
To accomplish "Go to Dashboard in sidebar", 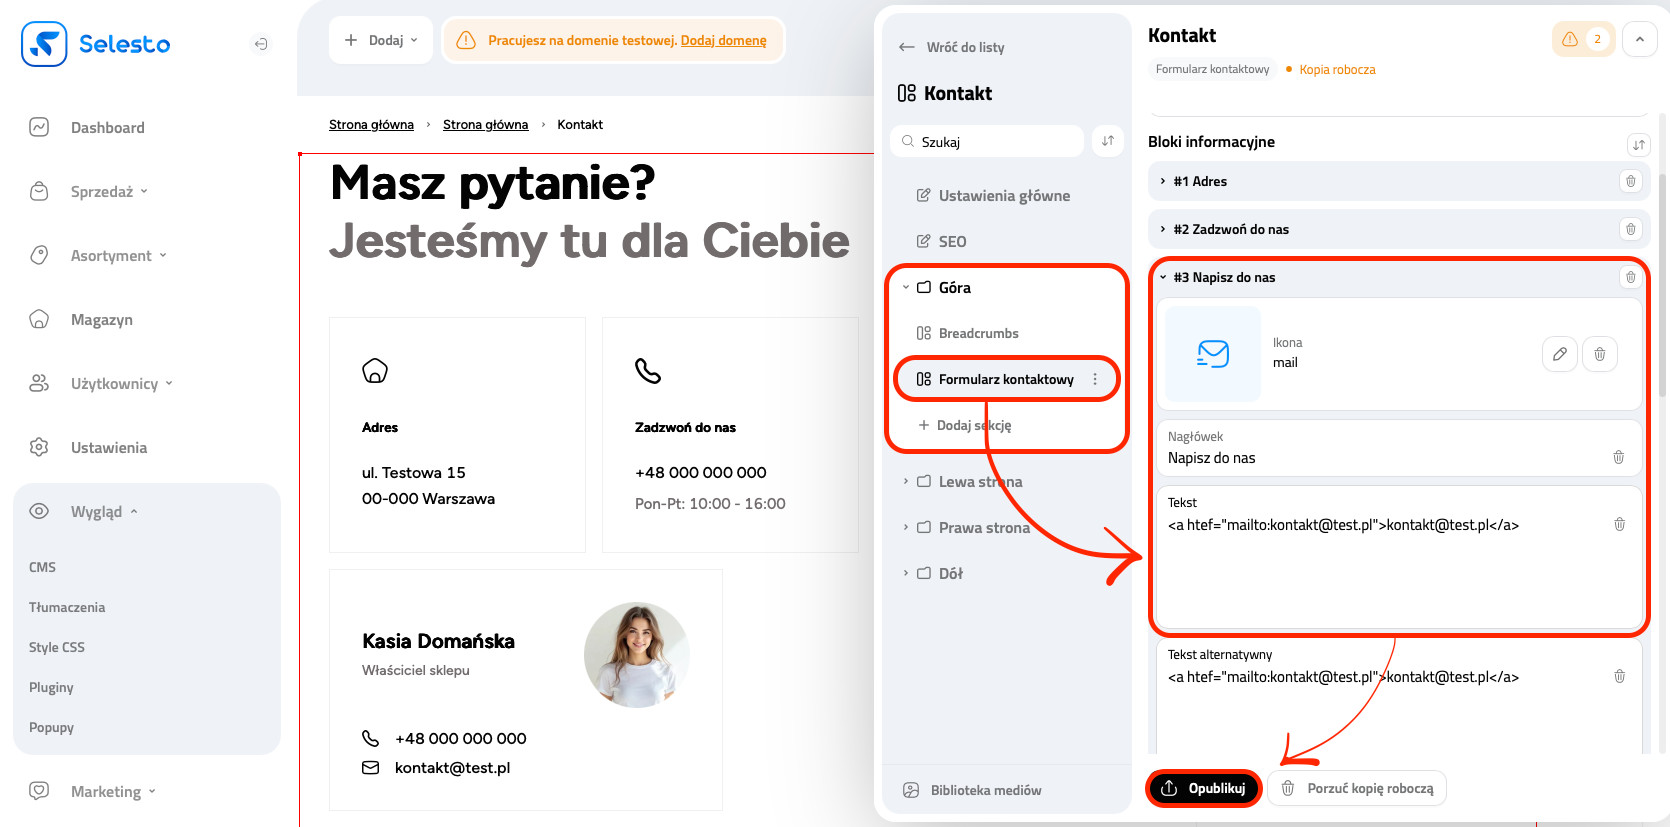I will pos(107,127).
